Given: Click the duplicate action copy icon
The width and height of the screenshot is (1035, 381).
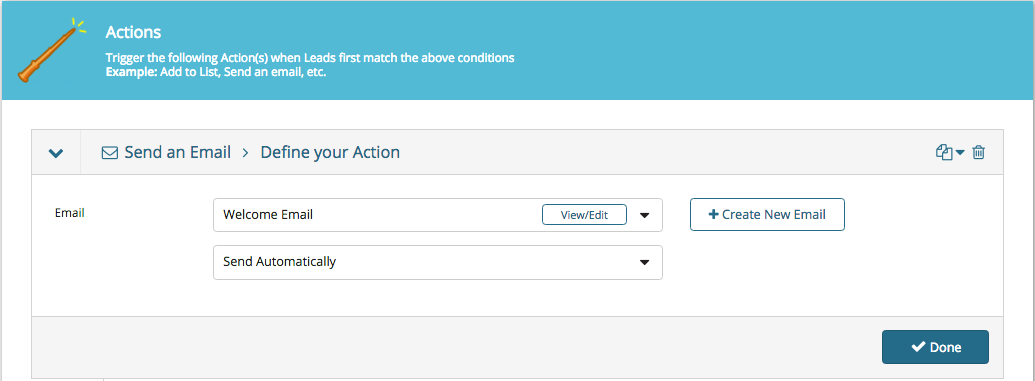Looking at the screenshot, I should coord(944,153).
